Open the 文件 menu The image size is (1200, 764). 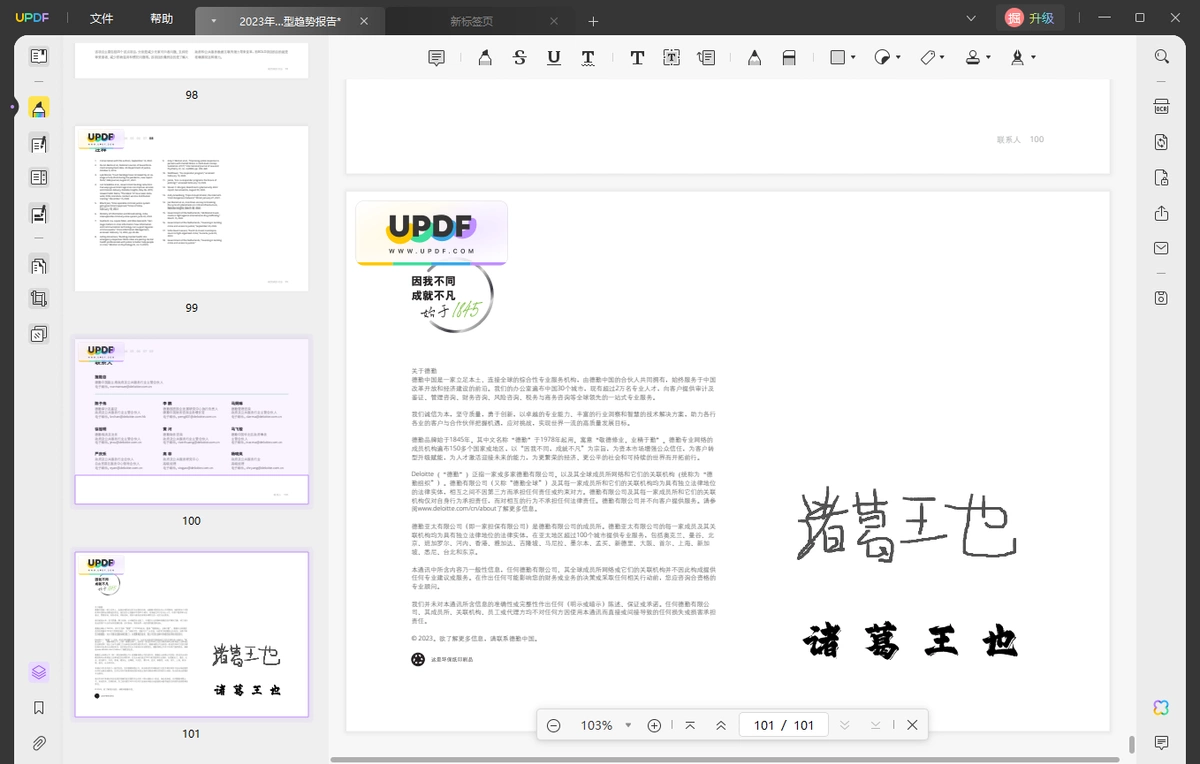[101, 19]
